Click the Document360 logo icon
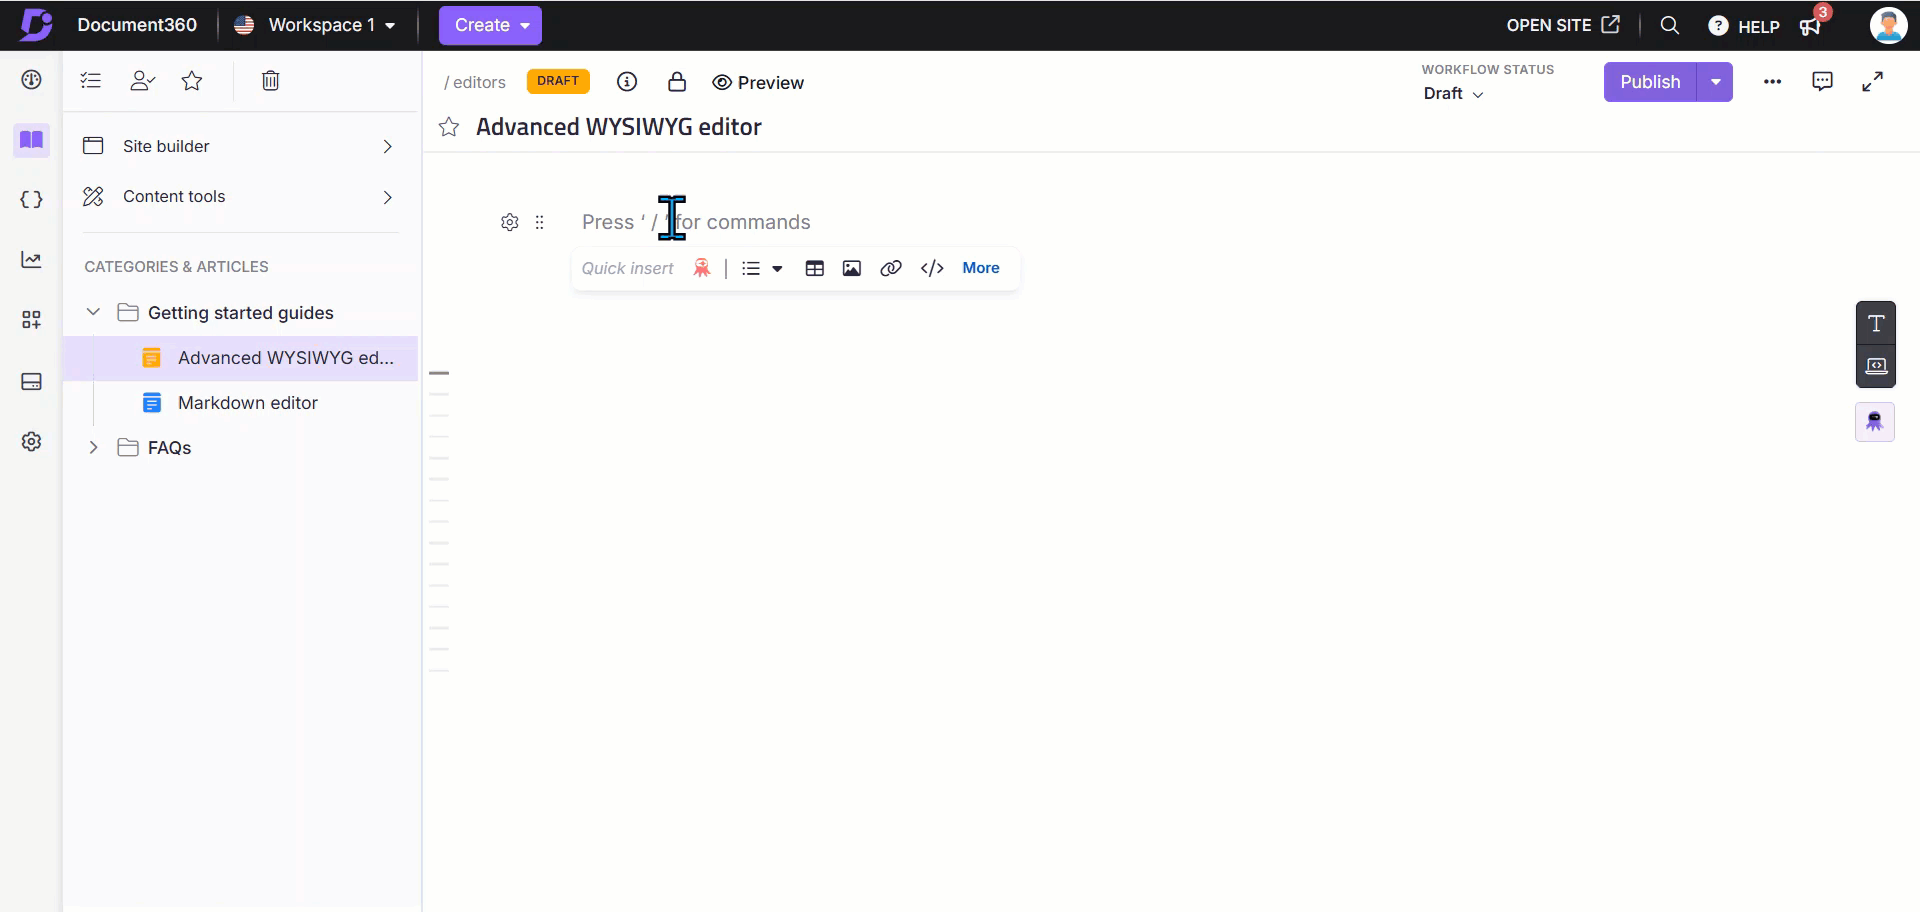The width and height of the screenshot is (1920, 912). tap(36, 25)
